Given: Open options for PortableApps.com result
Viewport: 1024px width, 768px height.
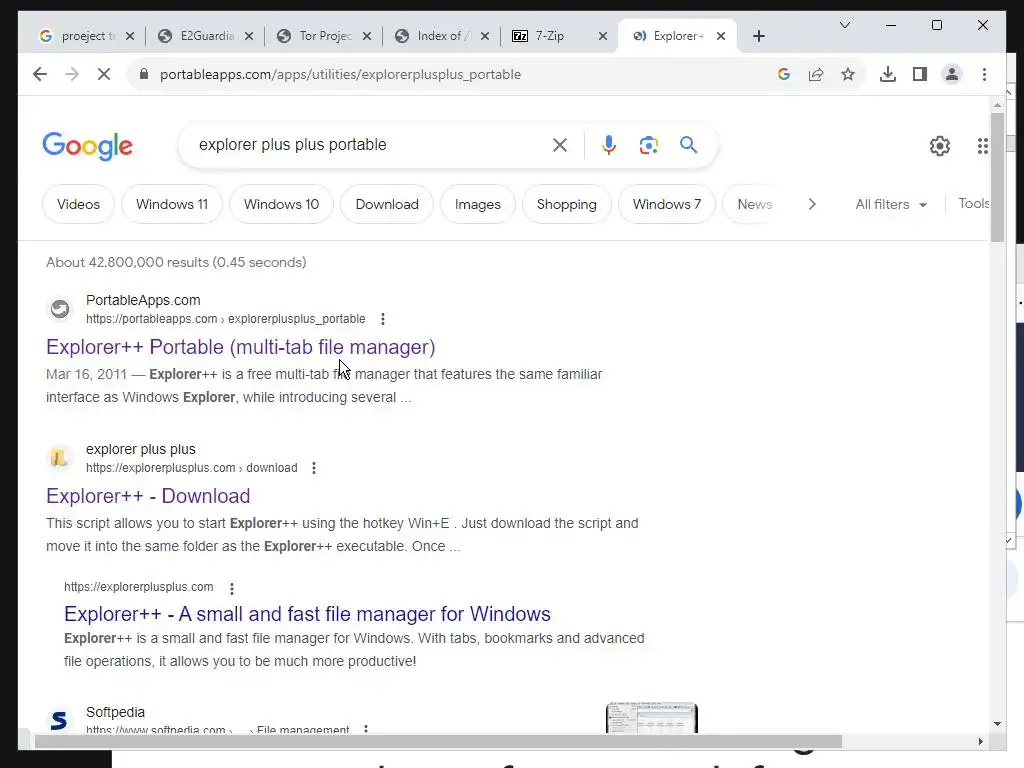Looking at the screenshot, I should (383, 319).
